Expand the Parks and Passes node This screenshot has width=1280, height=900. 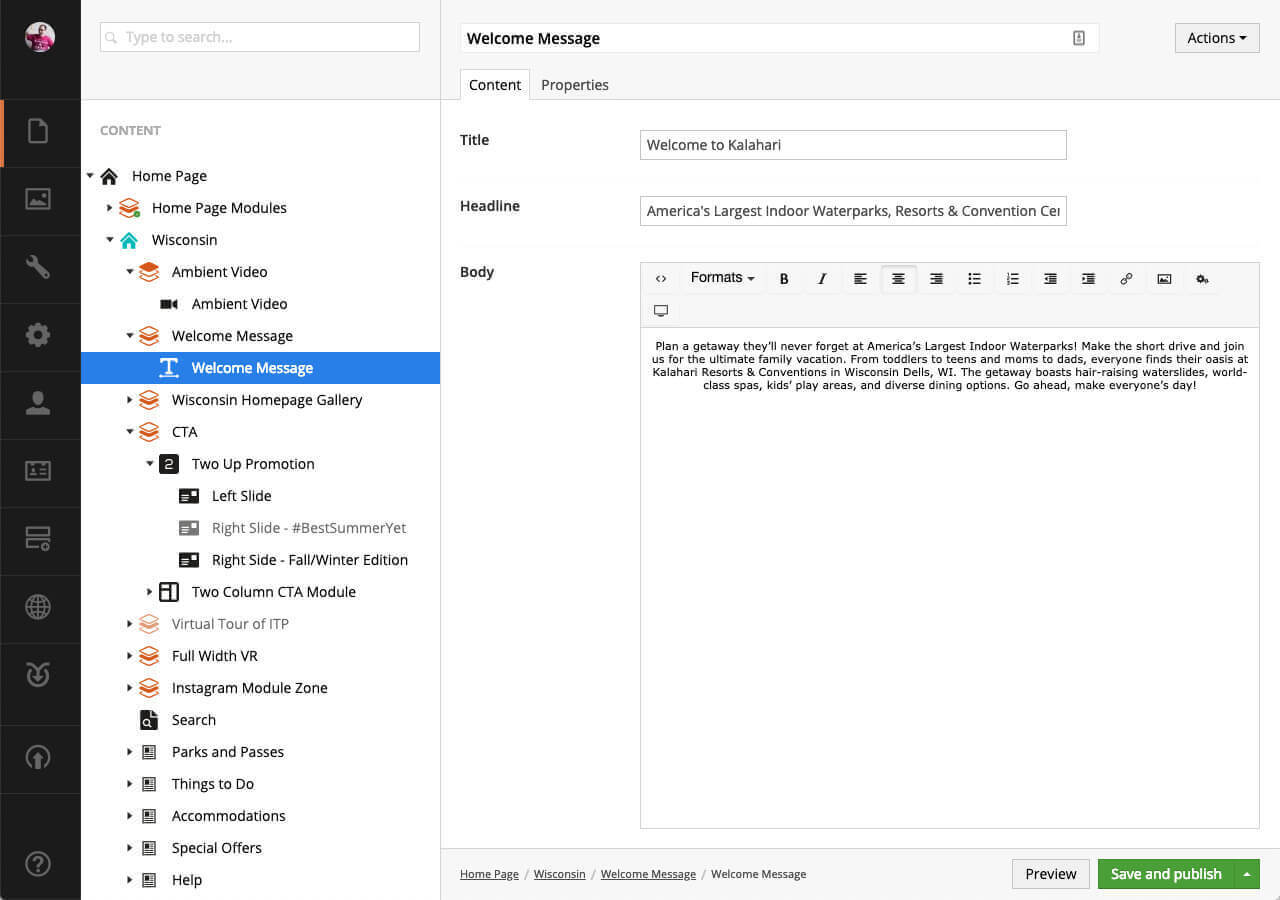pos(130,752)
